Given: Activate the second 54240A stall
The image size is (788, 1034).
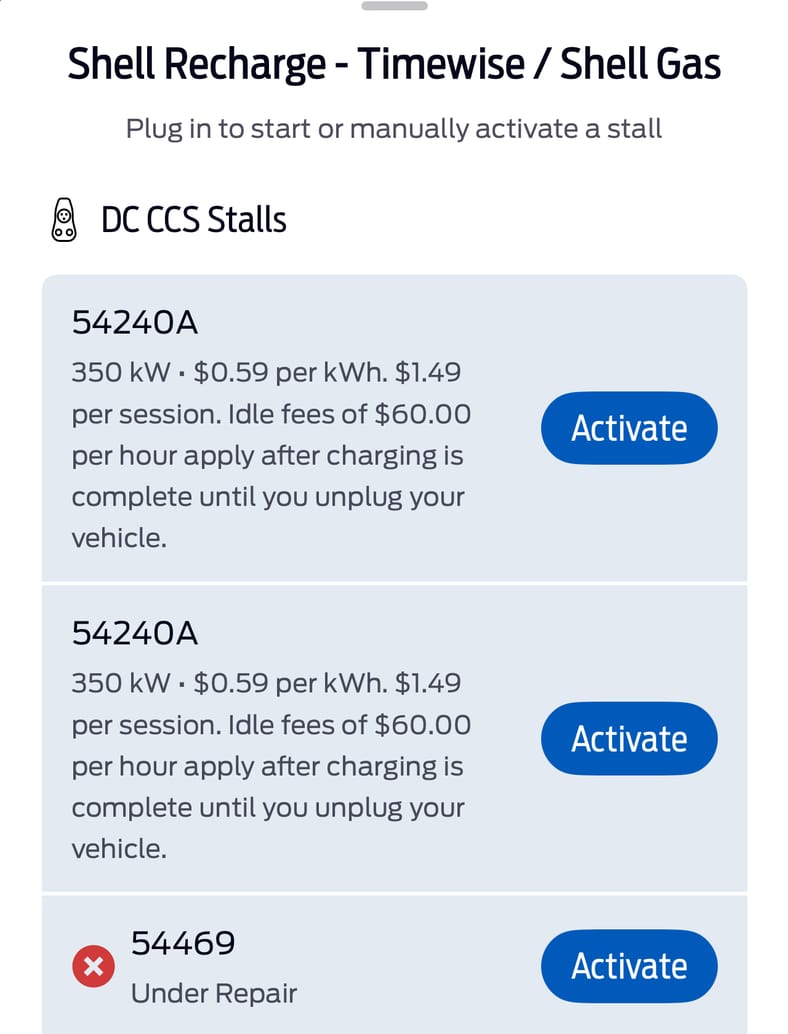Looking at the screenshot, I should [628, 738].
